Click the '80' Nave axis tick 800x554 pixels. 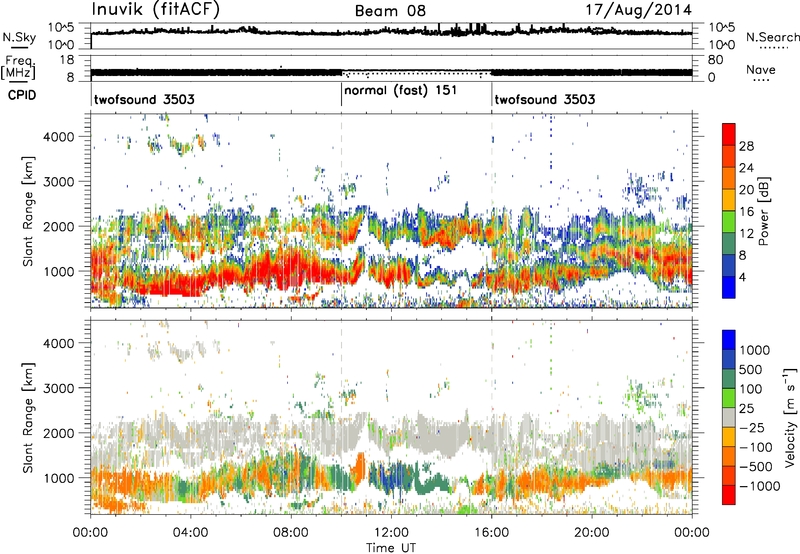click(x=715, y=60)
